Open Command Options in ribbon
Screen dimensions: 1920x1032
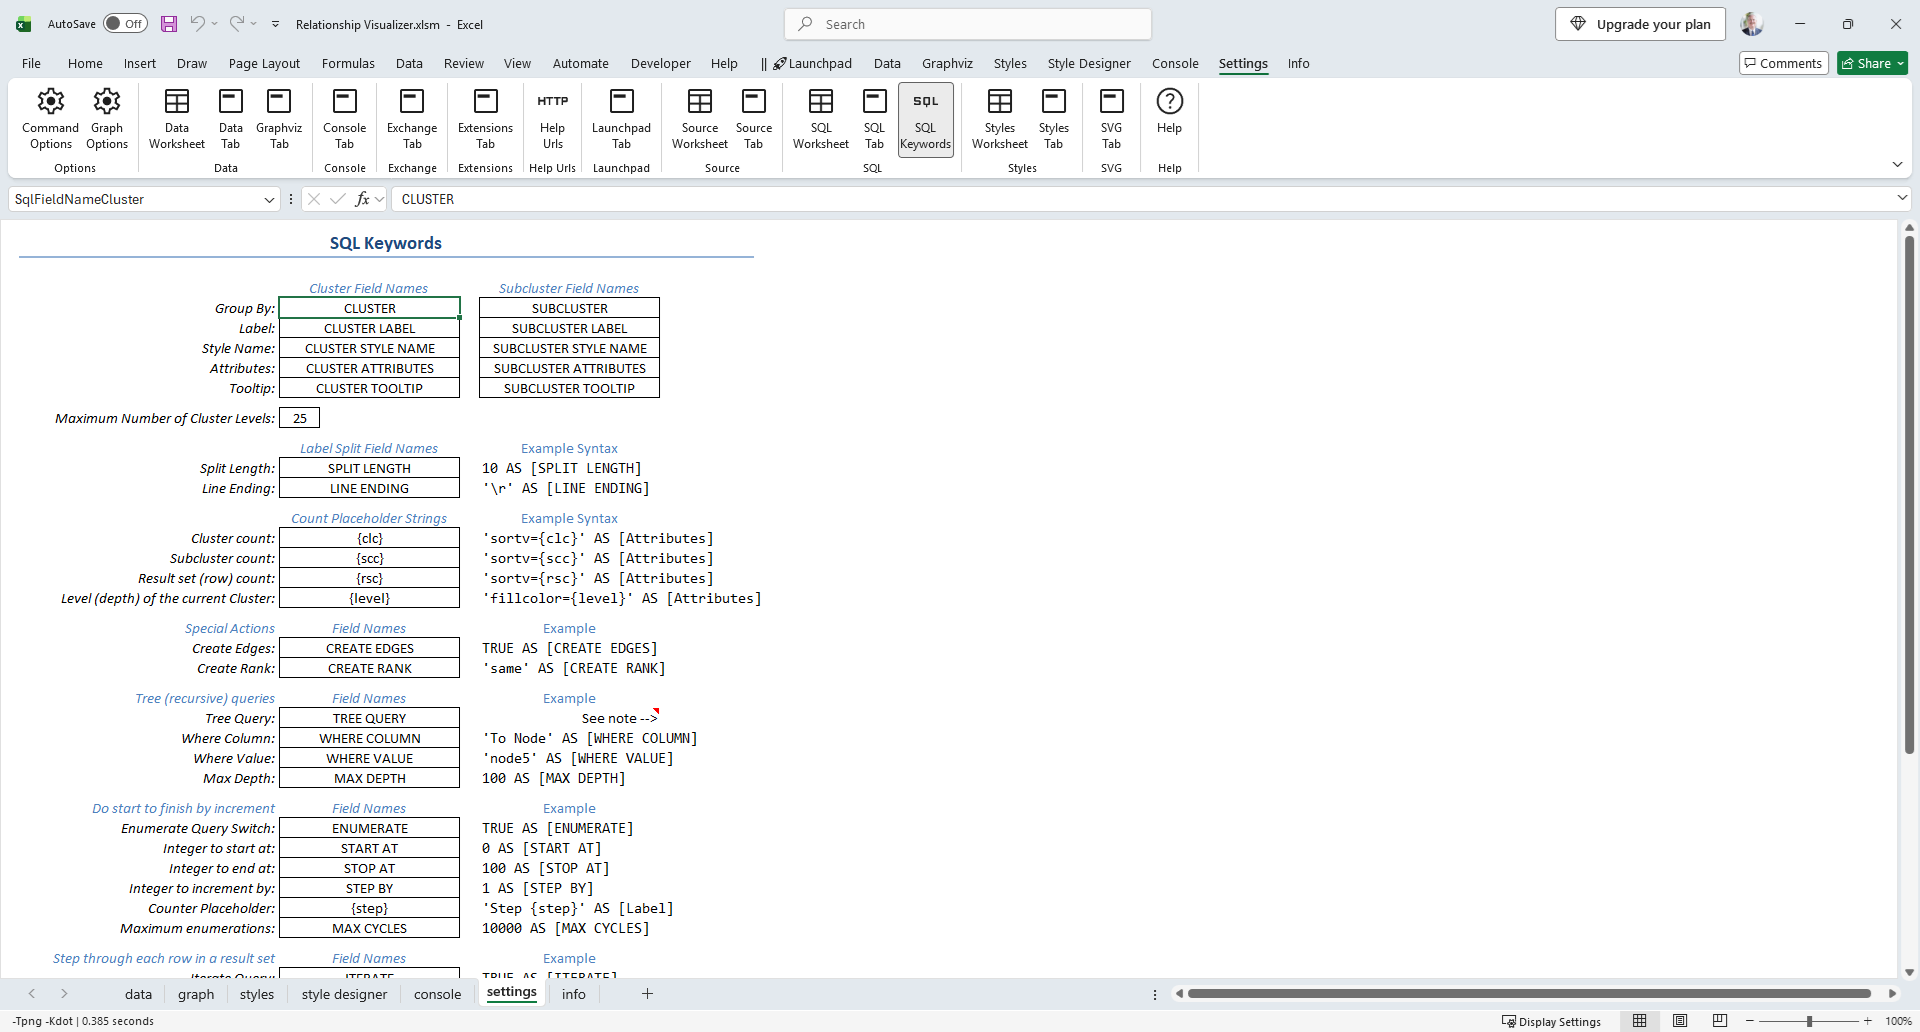pos(50,118)
